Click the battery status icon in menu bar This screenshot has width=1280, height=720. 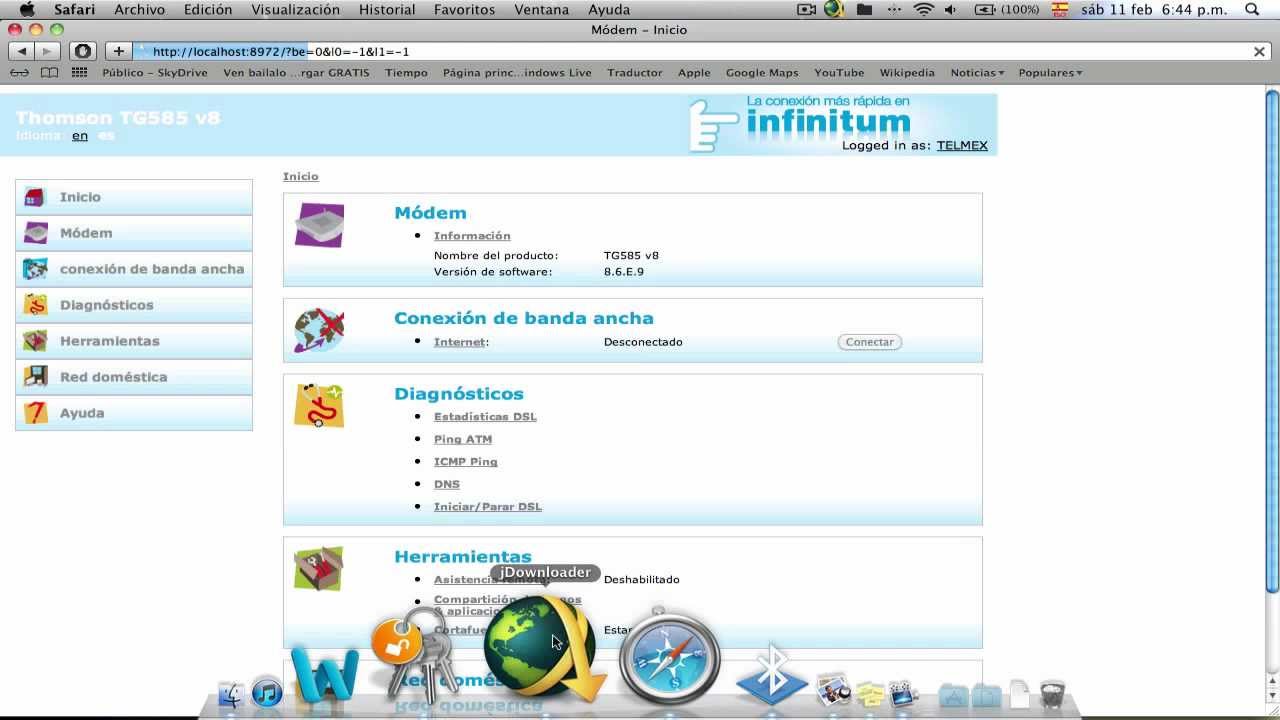point(984,10)
